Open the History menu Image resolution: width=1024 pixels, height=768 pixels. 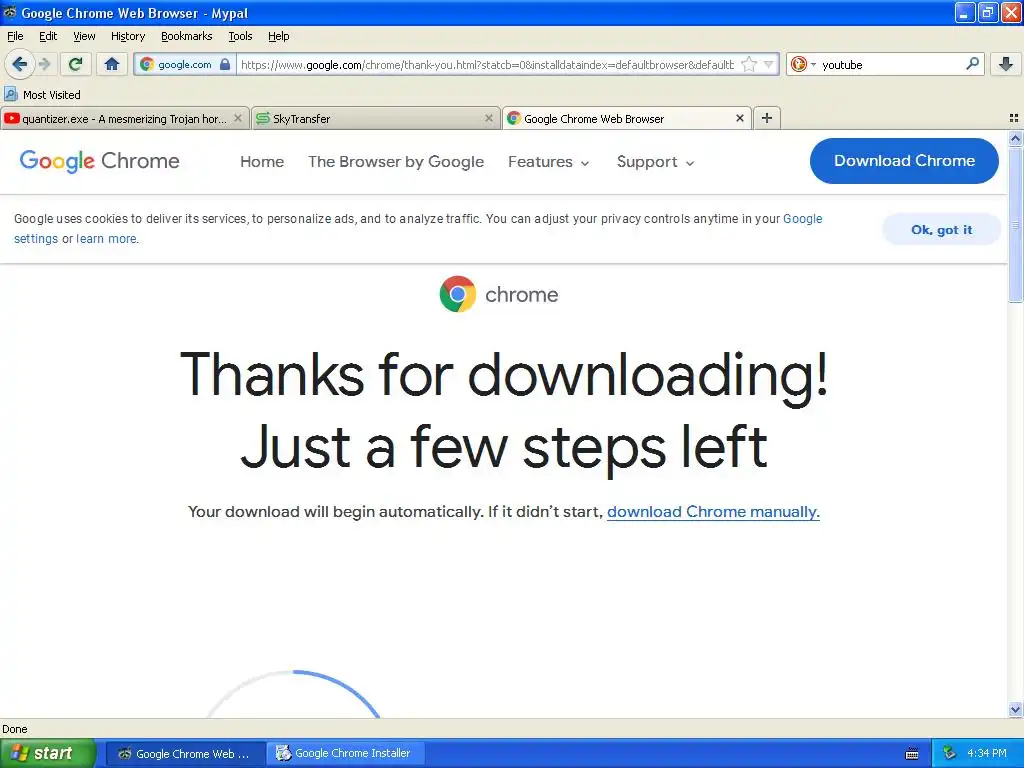128,36
